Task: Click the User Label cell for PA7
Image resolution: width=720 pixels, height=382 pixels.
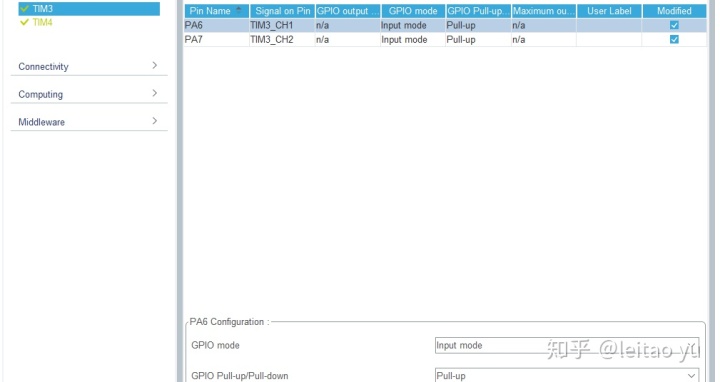Action: click(609, 39)
